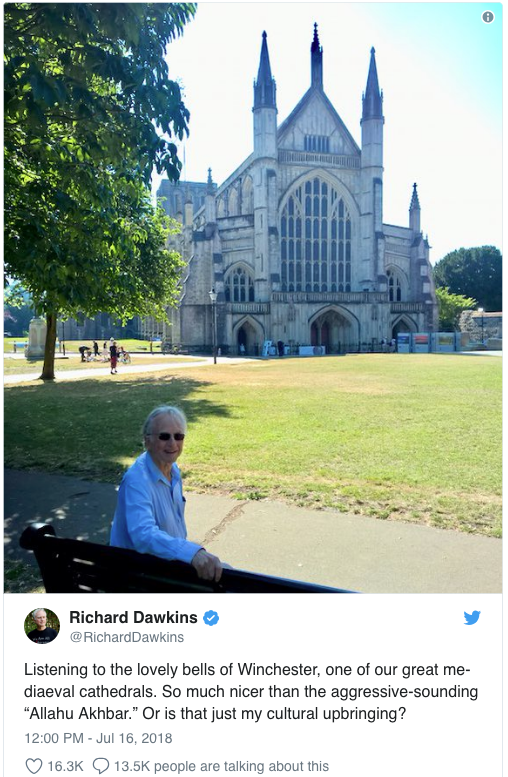Open the 12:00 PM - Jul 16, 2018 timestamp
508x777 pixels.
98,738
